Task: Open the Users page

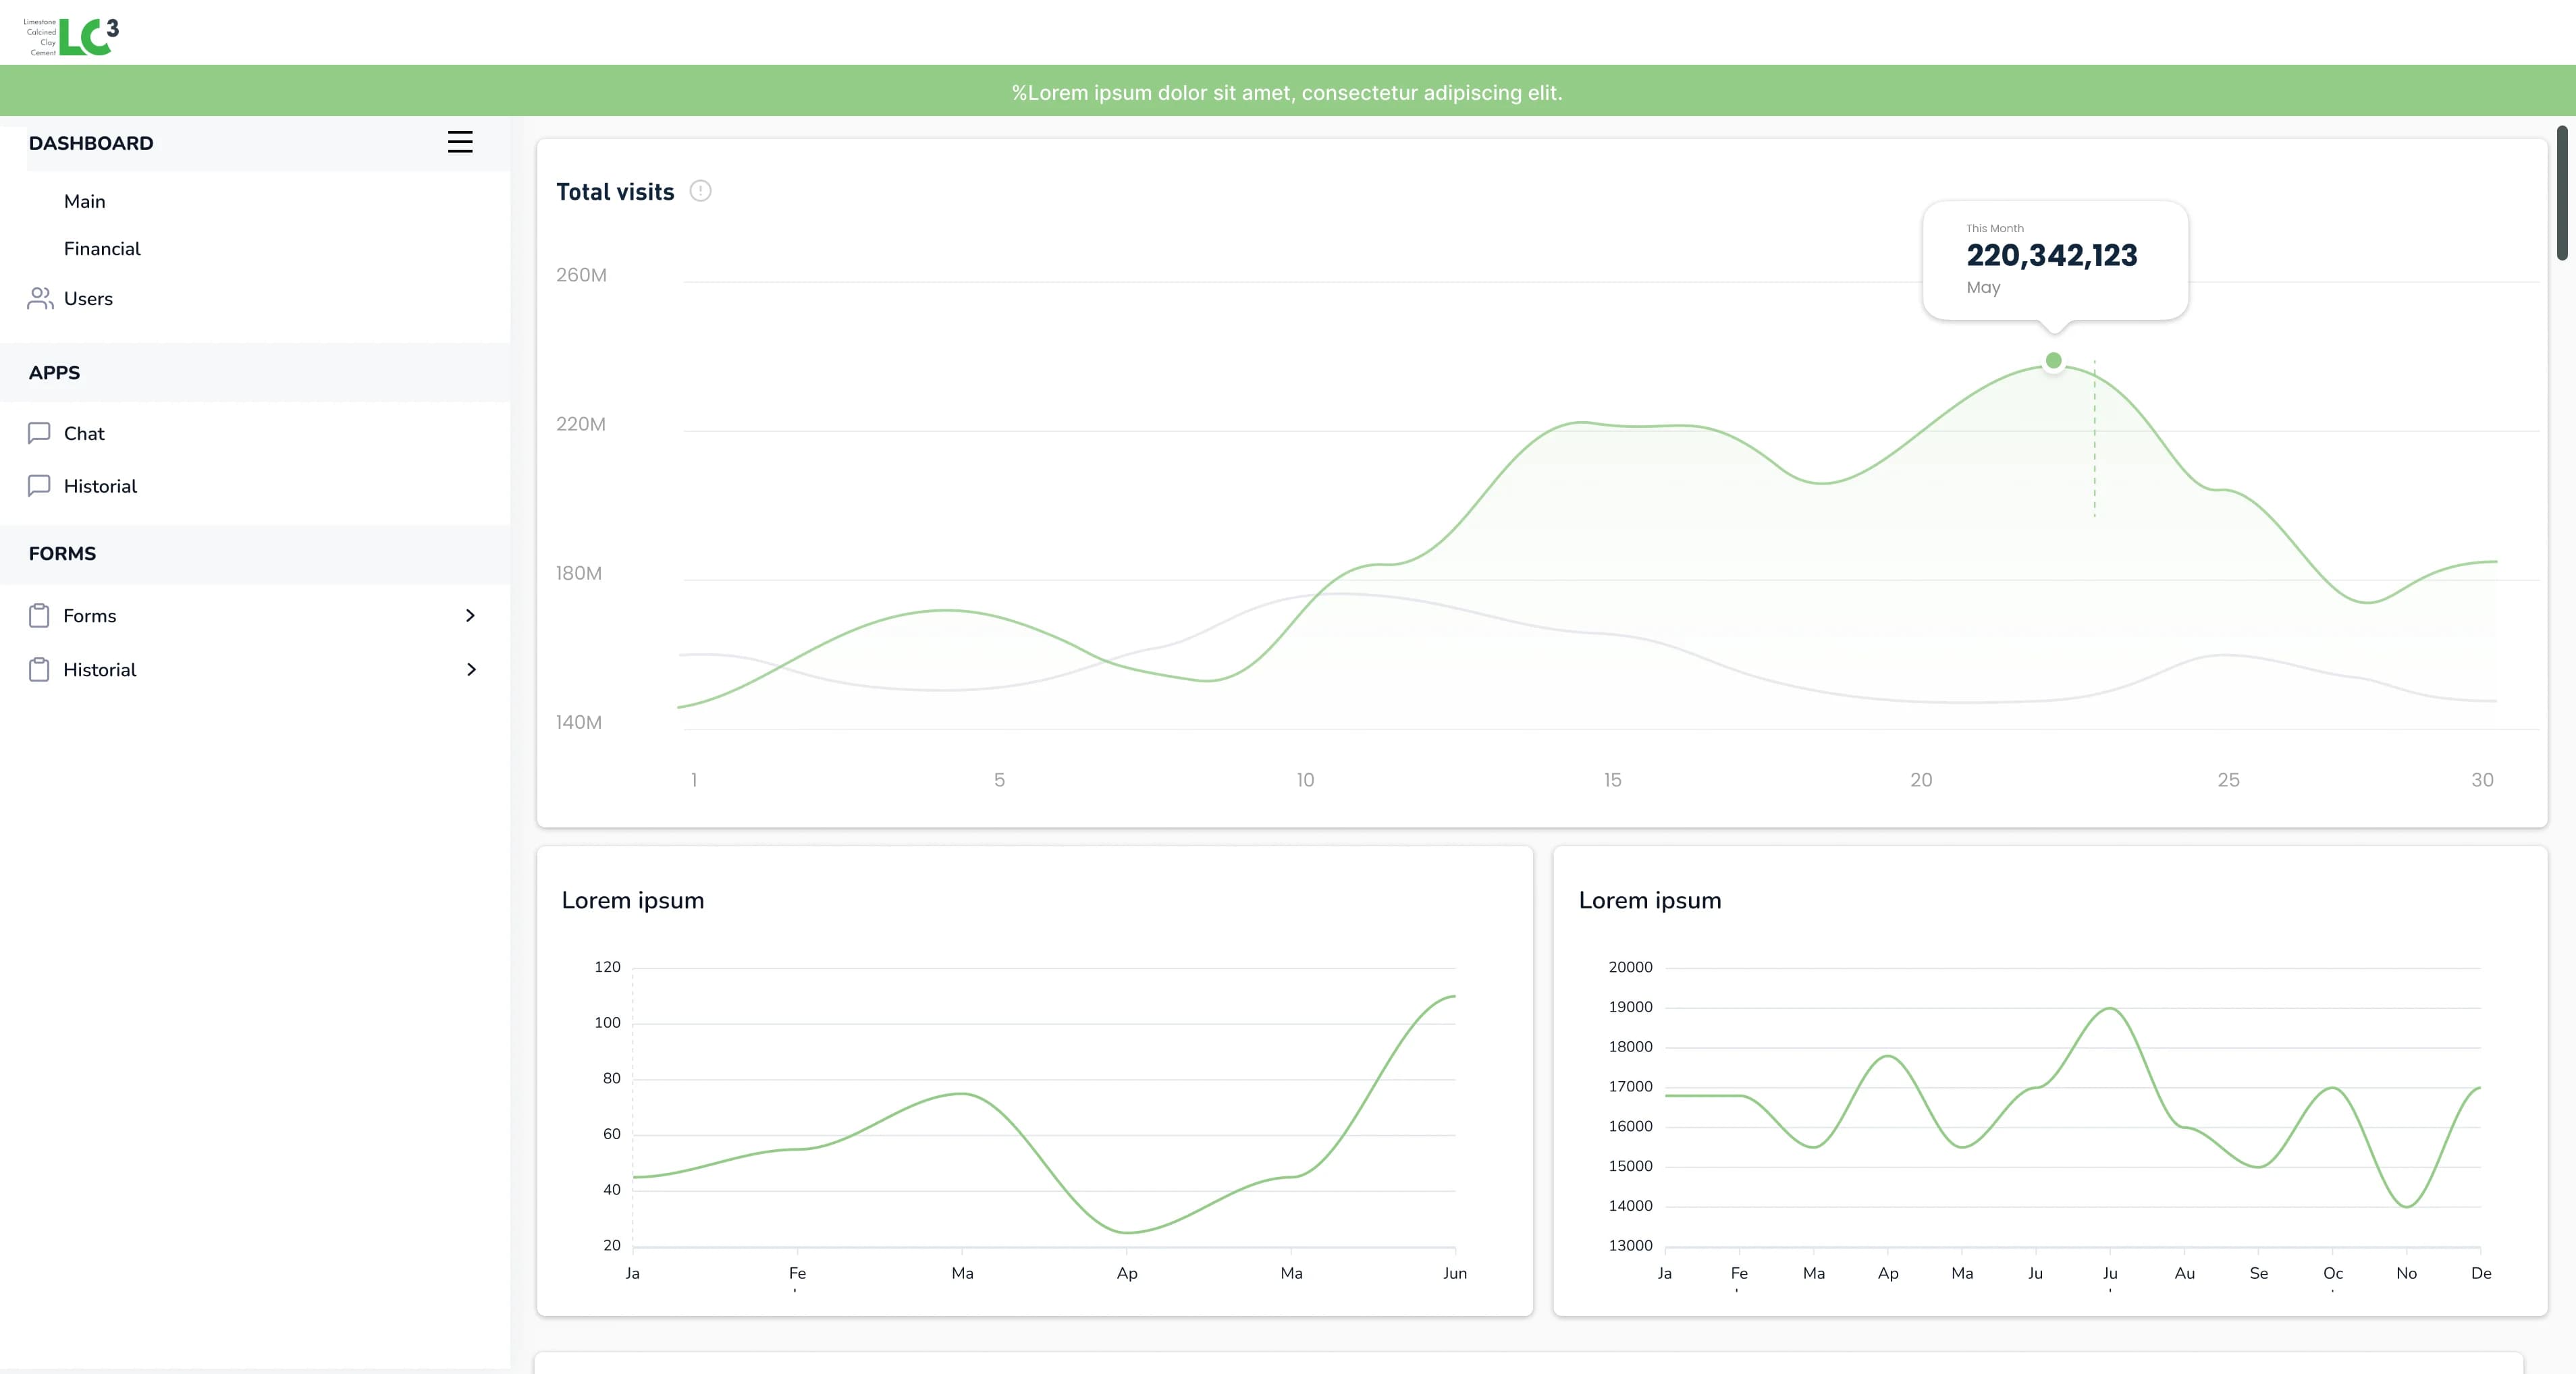Action: (x=88, y=298)
